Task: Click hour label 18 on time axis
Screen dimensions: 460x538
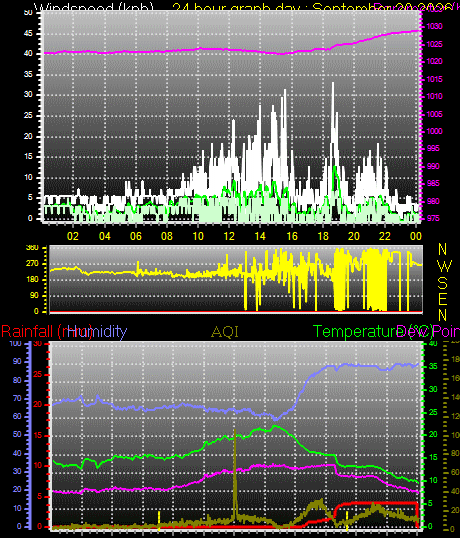Action: pos(323,236)
